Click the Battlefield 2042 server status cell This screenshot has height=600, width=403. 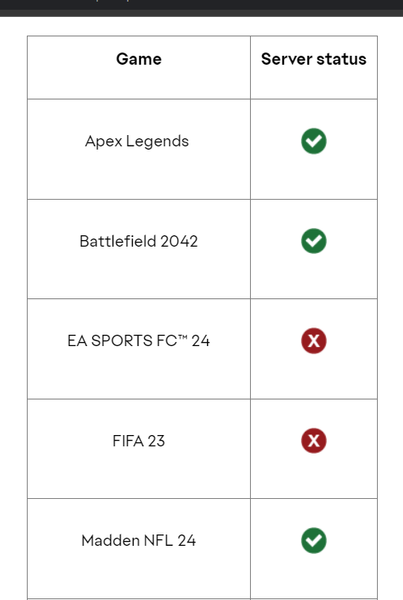314,249
